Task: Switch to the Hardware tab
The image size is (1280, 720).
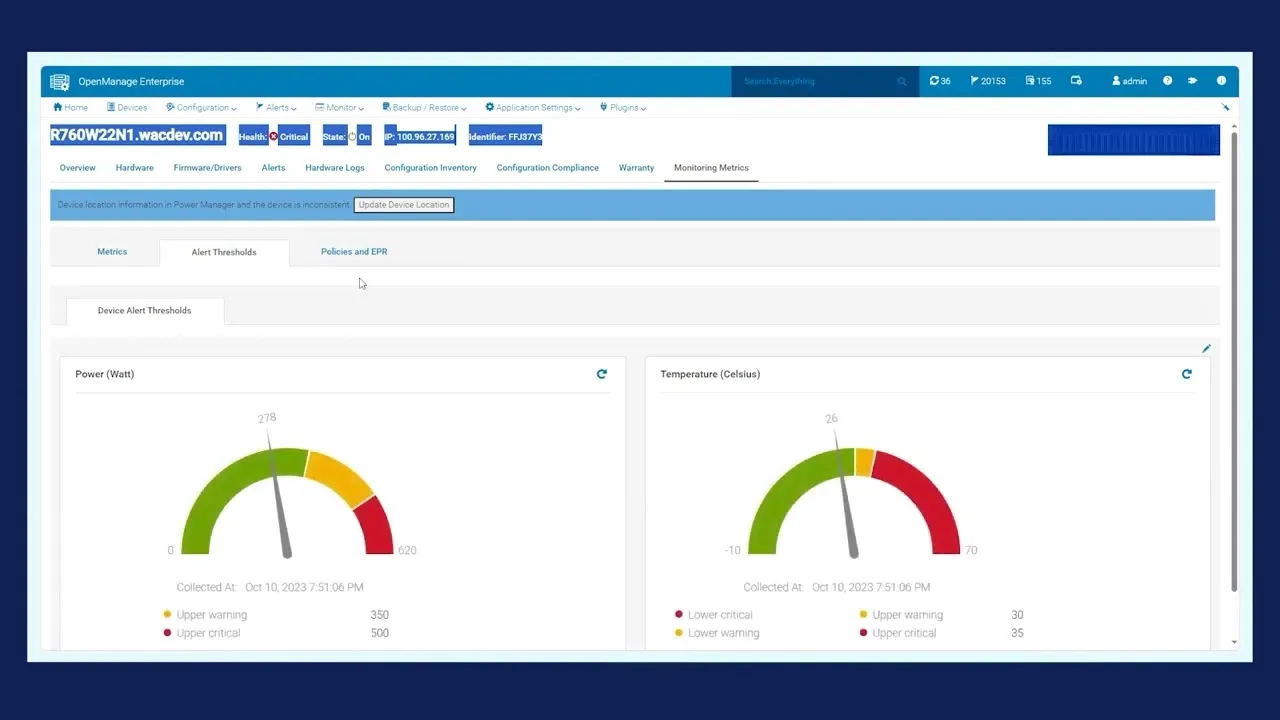Action: point(135,168)
